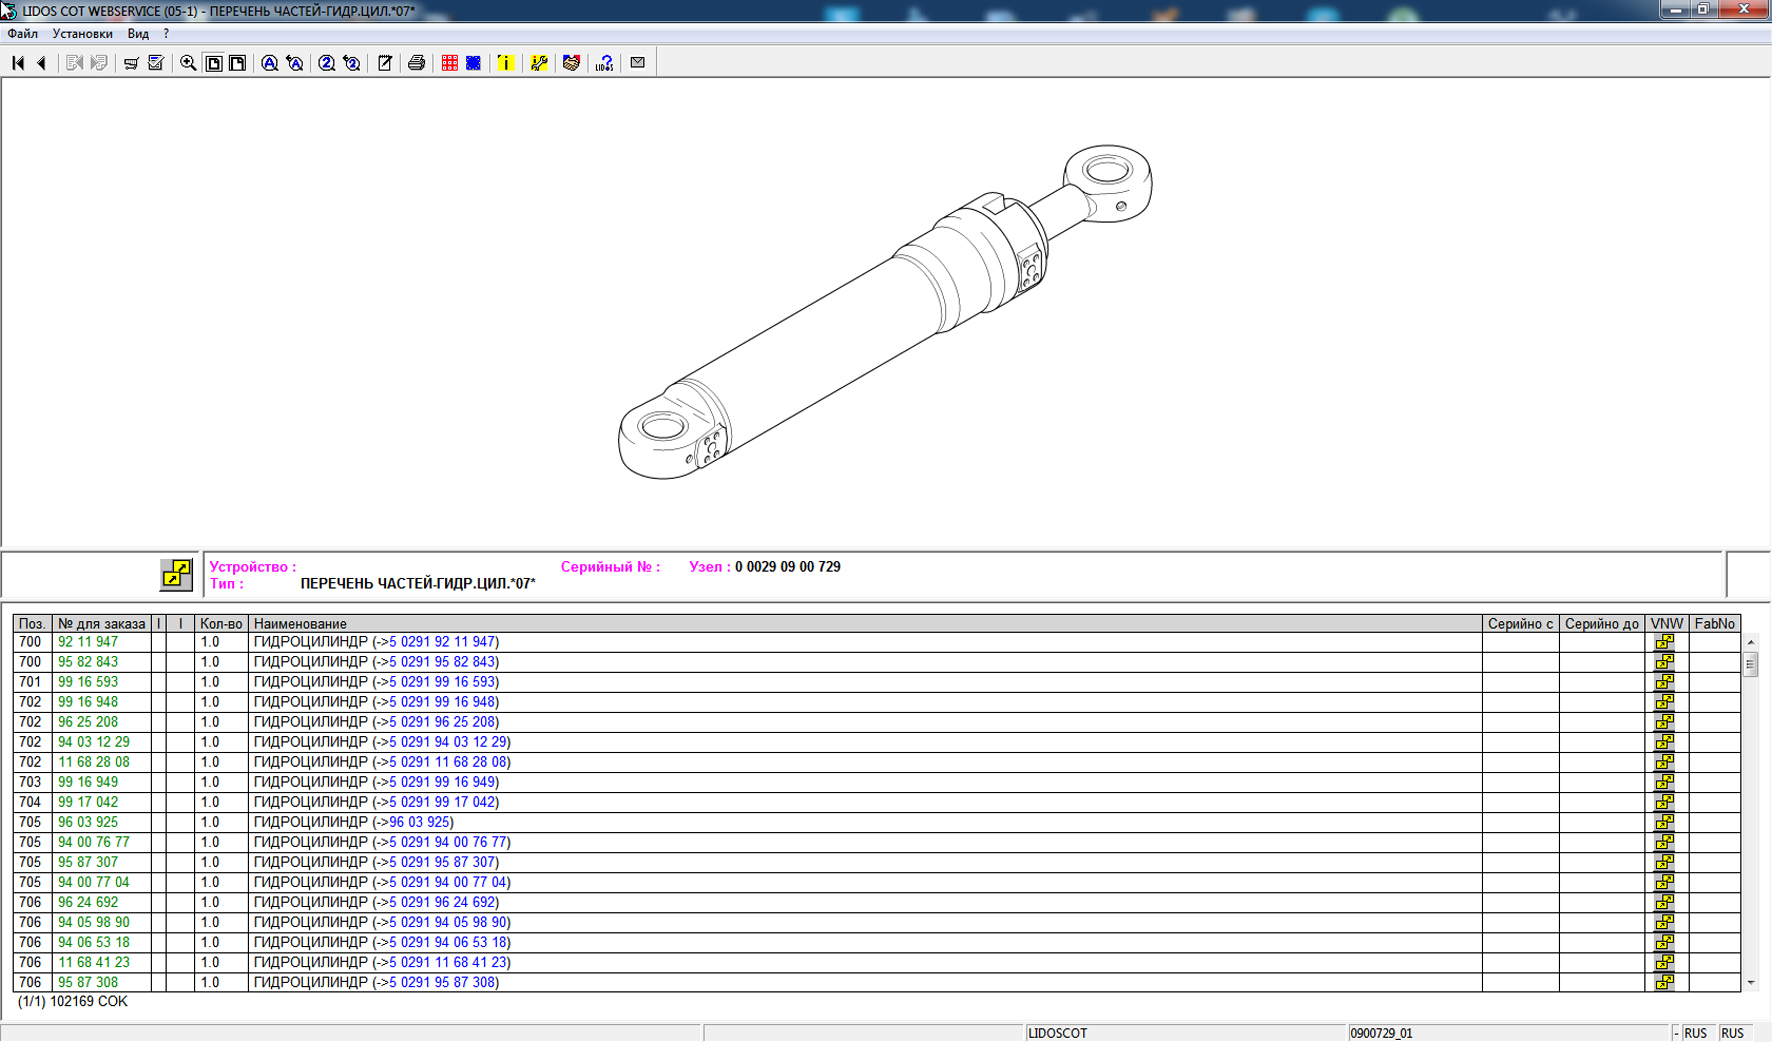
Task: Click the shopping cart toolbar icon
Action: [x=131, y=63]
